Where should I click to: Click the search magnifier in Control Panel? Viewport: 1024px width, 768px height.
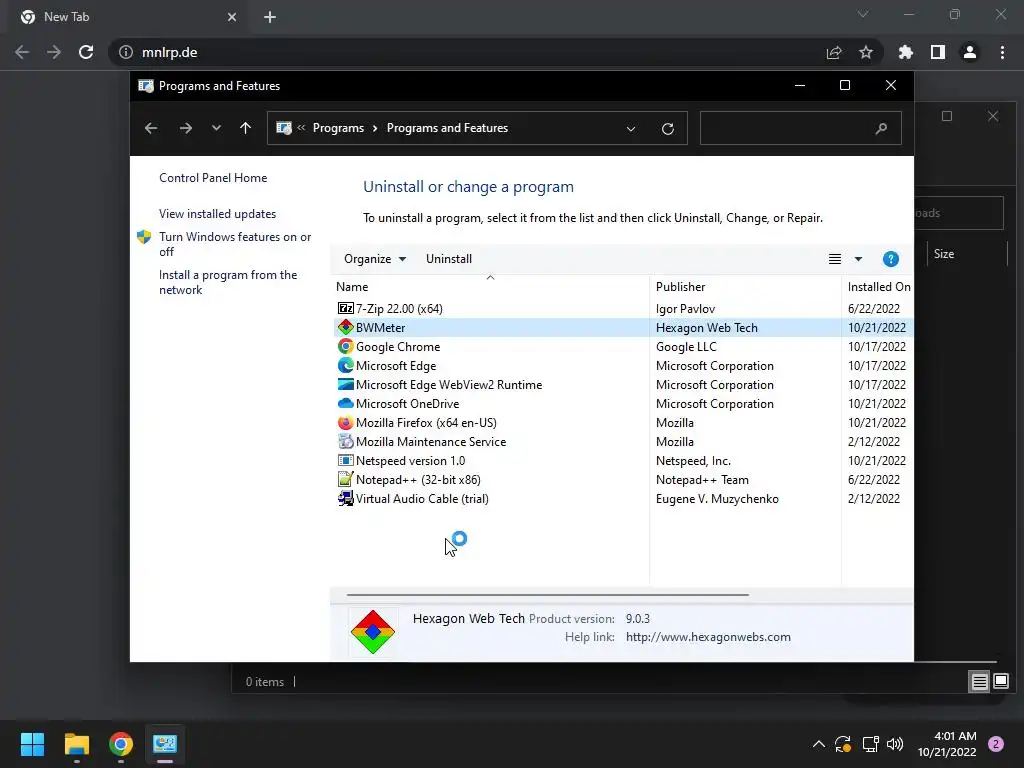click(881, 128)
